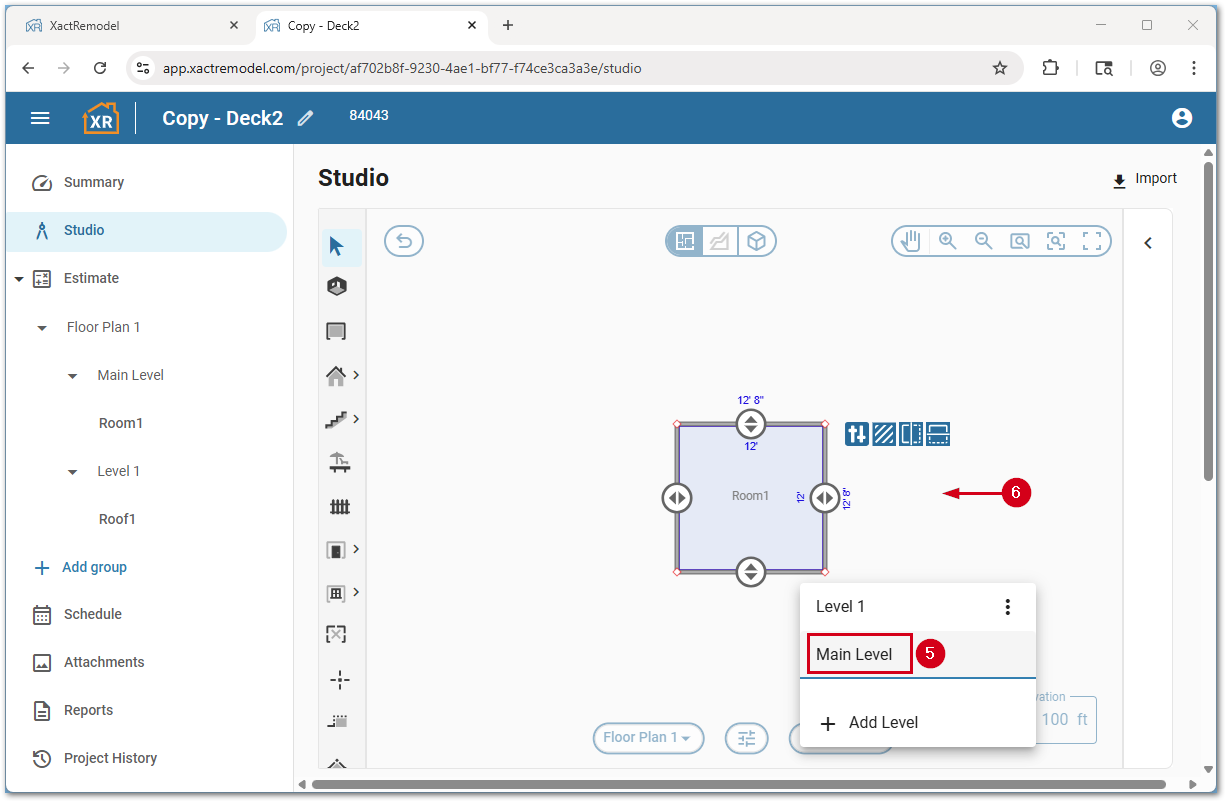Image resolution: width=1226 pixels, height=802 pixels.
Task: Activate the pan hand tool
Action: (x=910, y=241)
